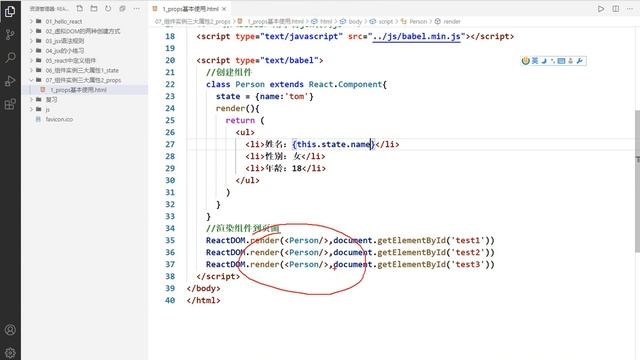Click the script breadcrumb item
This screenshot has width=640, height=360.
pos(385,21)
